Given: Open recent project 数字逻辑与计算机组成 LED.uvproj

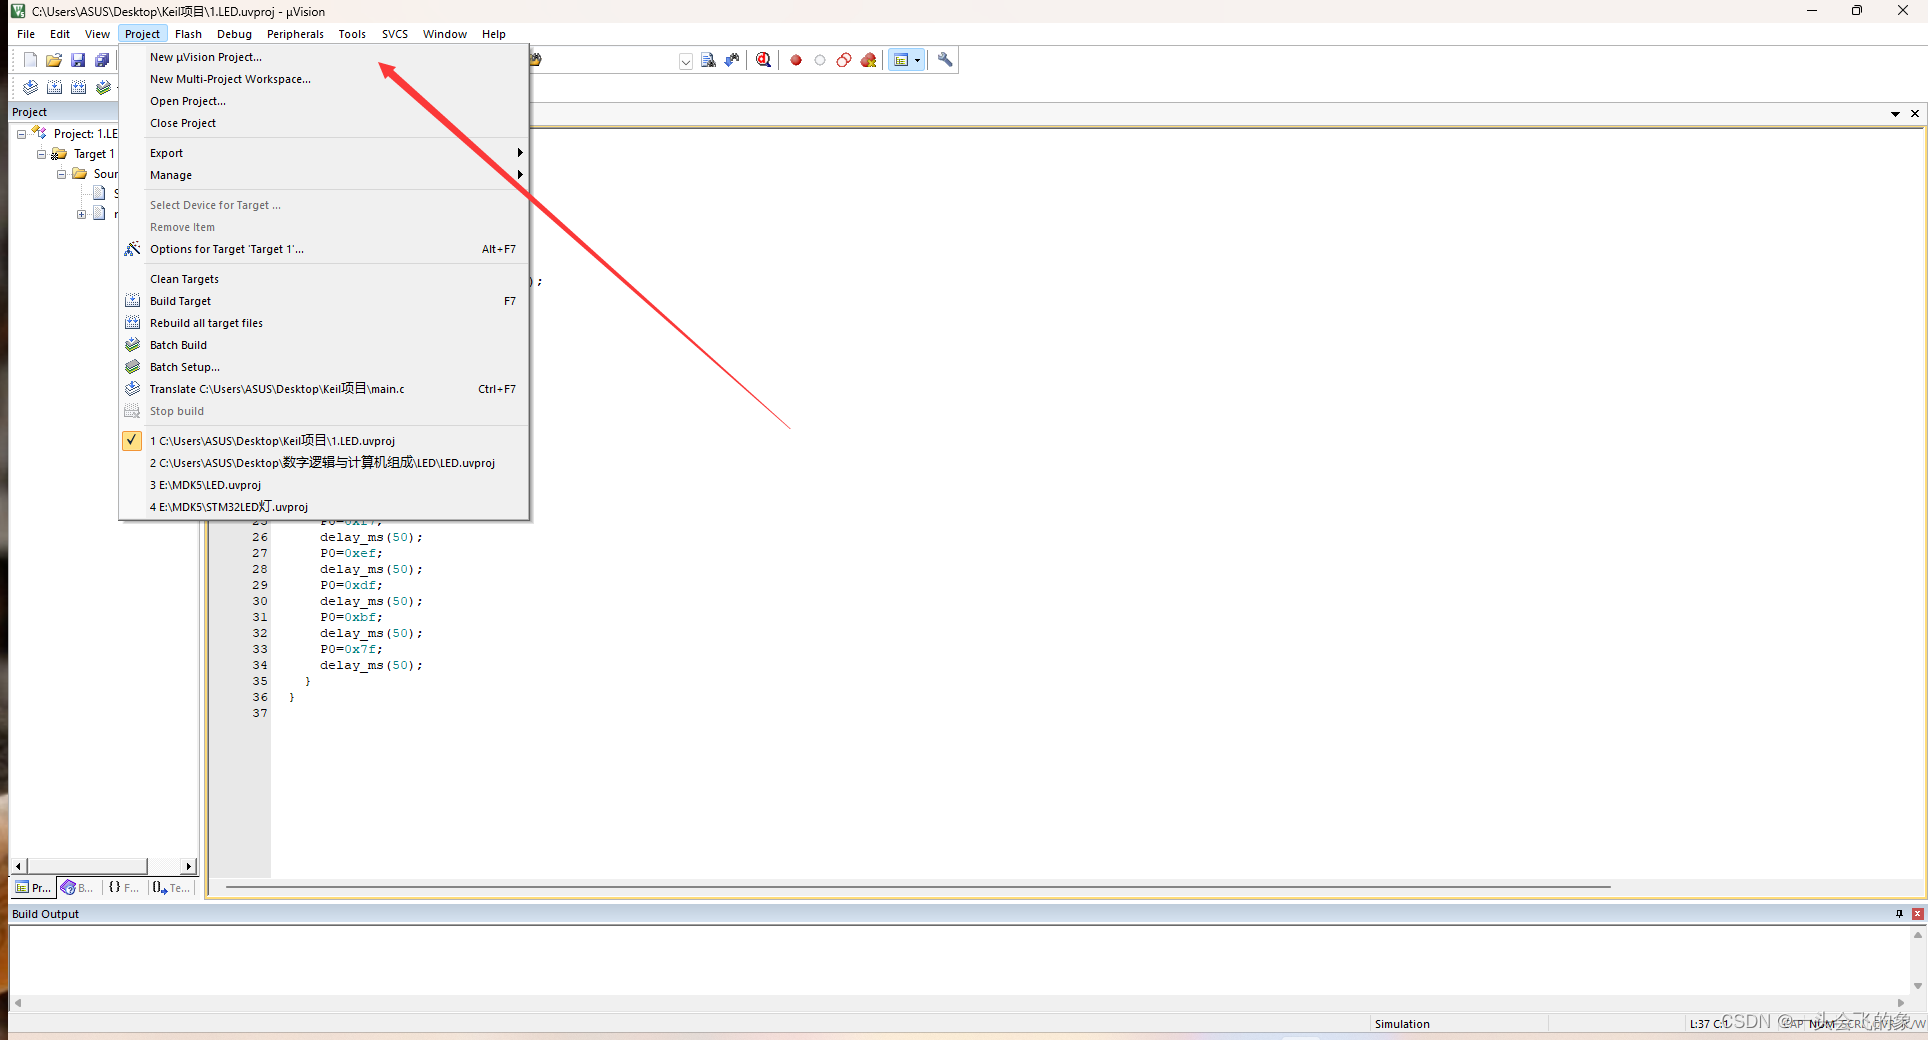Looking at the screenshot, I should point(324,463).
